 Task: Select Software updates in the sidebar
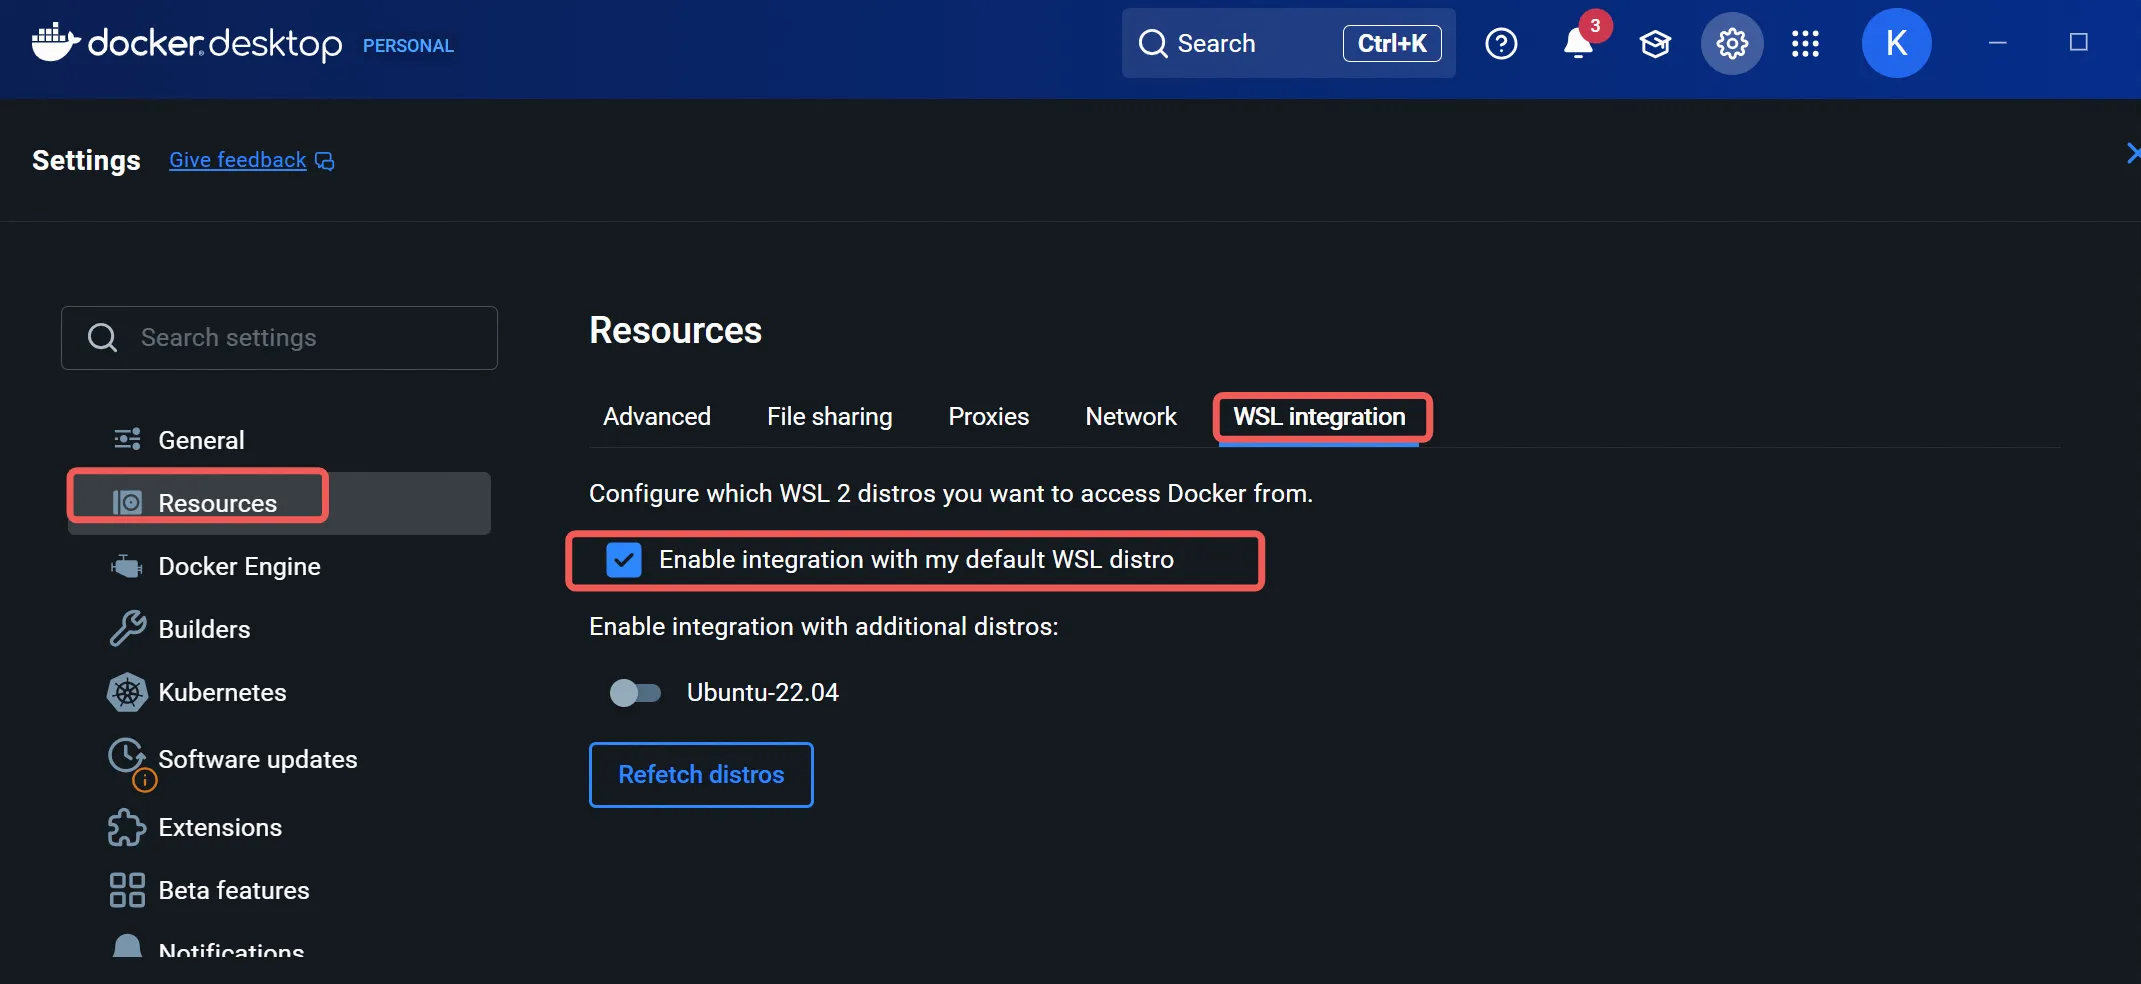[257, 760]
